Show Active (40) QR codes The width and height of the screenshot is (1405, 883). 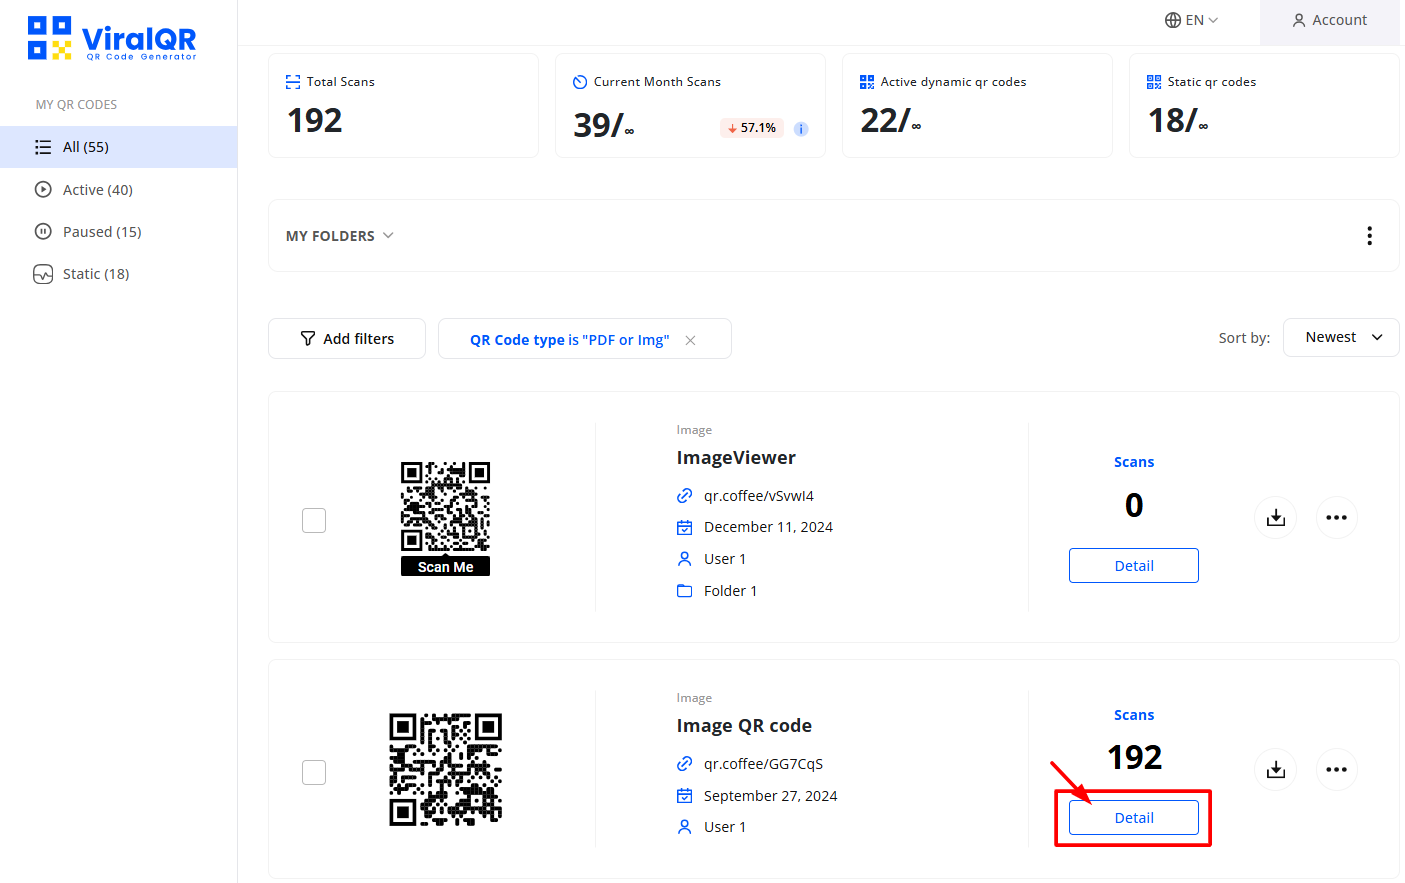98,190
